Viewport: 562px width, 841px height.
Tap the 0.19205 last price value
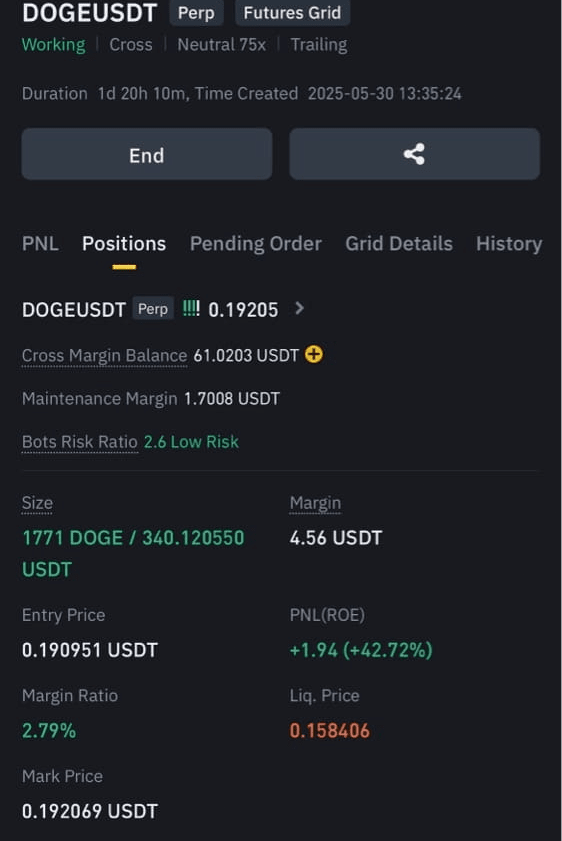click(x=243, y=309)
